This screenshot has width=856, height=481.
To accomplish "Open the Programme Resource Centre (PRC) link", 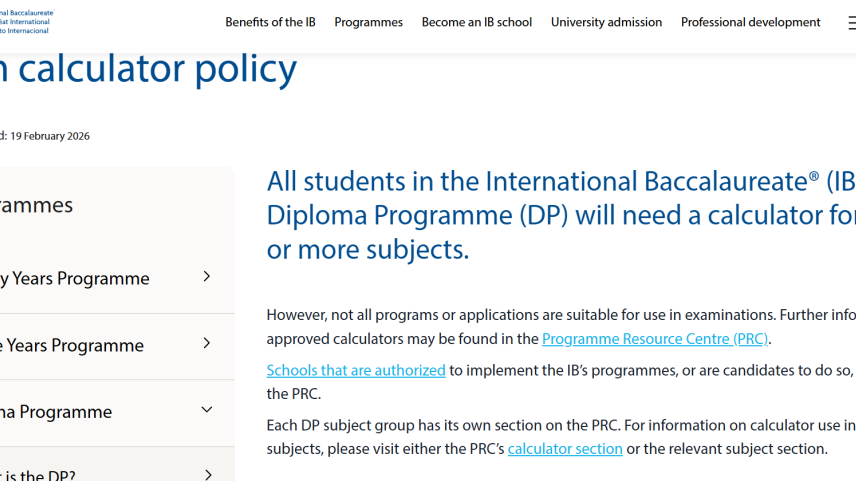I will 654,339.
